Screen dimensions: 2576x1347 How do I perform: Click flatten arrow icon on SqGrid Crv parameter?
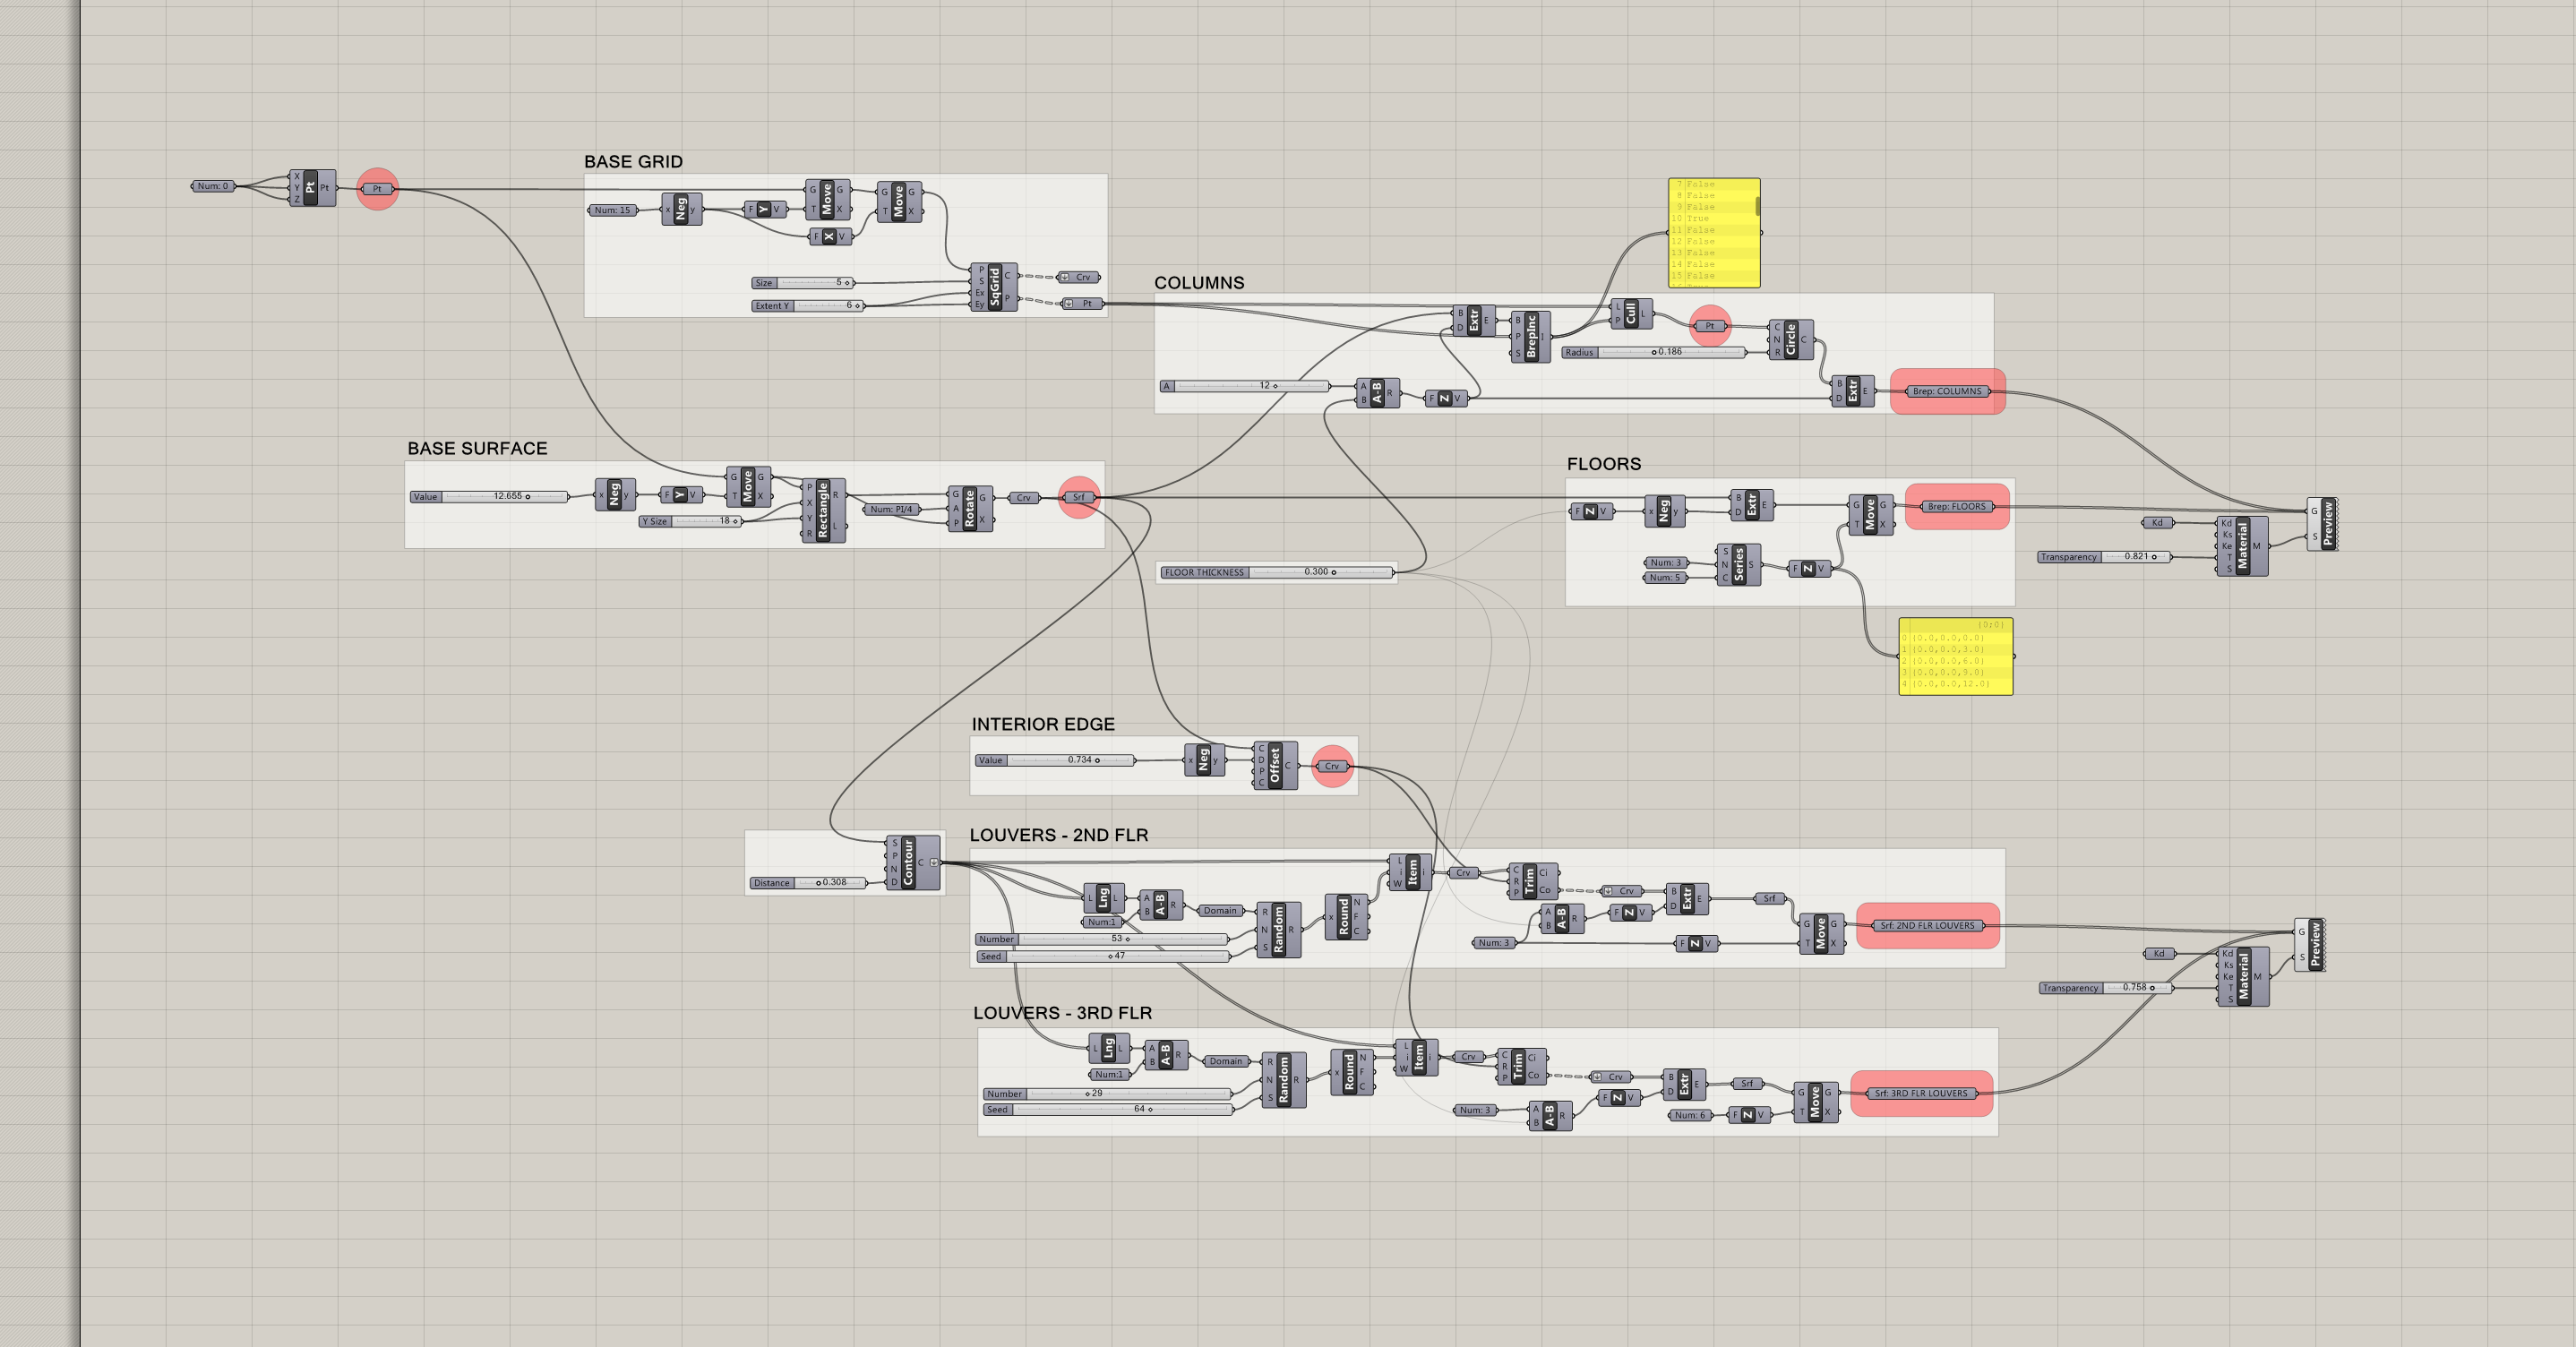coord(1065,277)
